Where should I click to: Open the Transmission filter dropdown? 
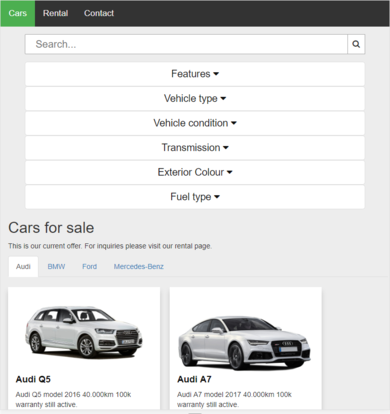click(195, 148)
